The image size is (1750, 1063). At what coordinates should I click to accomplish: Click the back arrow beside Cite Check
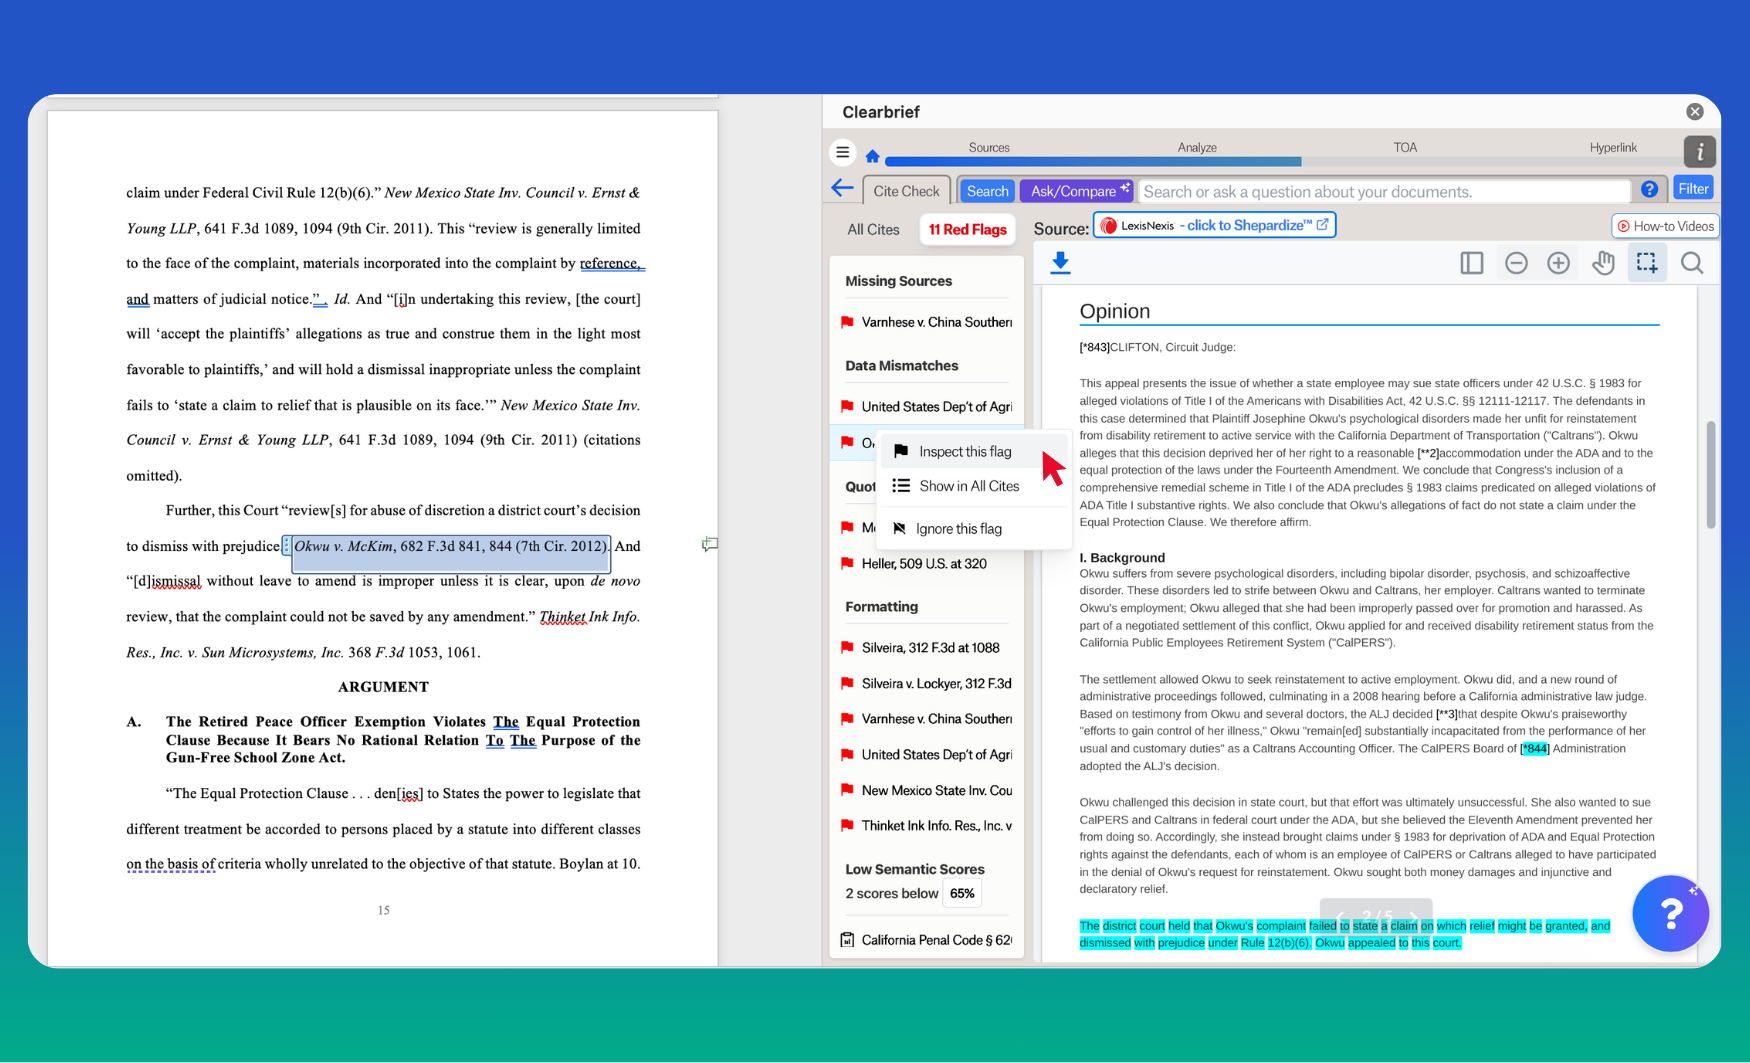pos(842,189)
